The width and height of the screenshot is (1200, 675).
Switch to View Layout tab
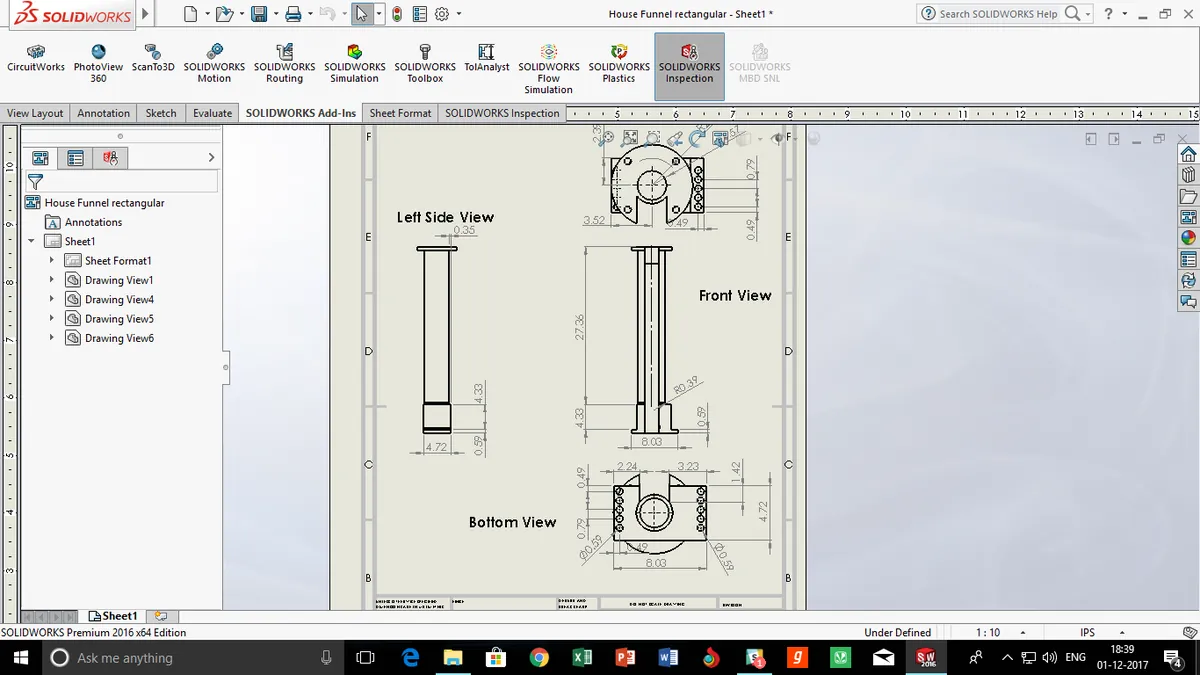coord(35,113)
